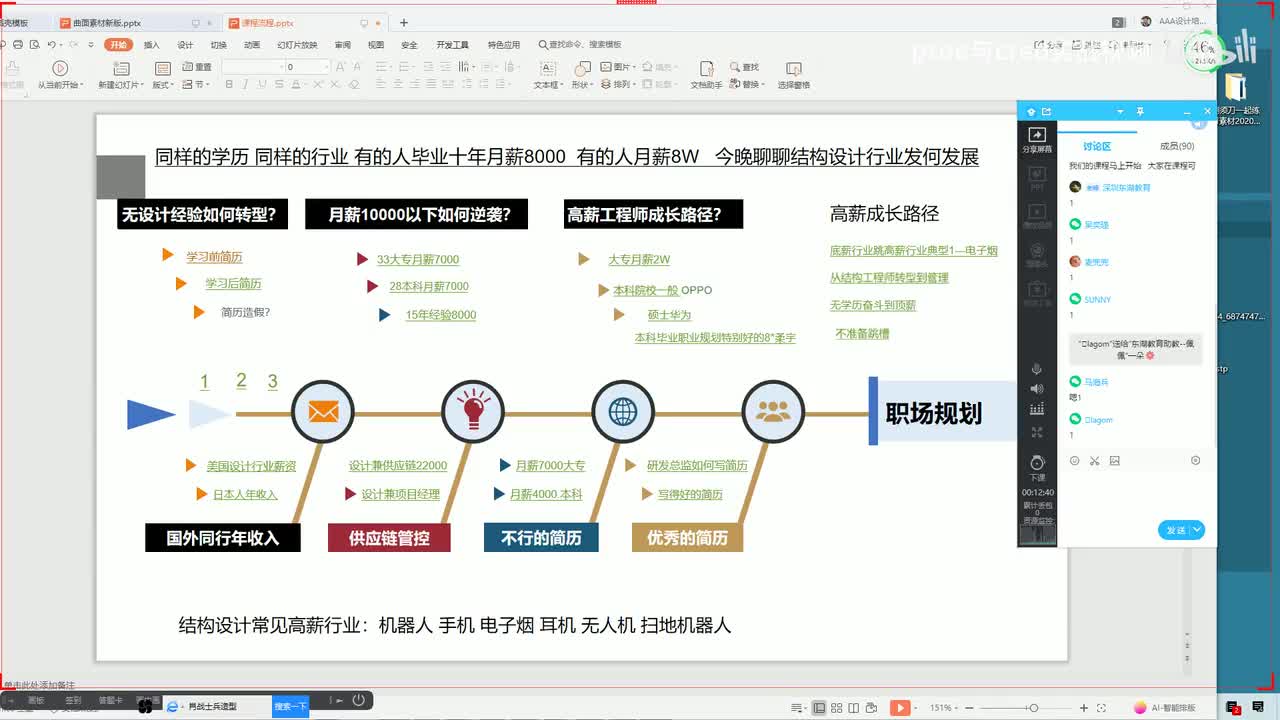Toggle bold formatting
This screenshot has height=720, width=1280.
[229, 85]
